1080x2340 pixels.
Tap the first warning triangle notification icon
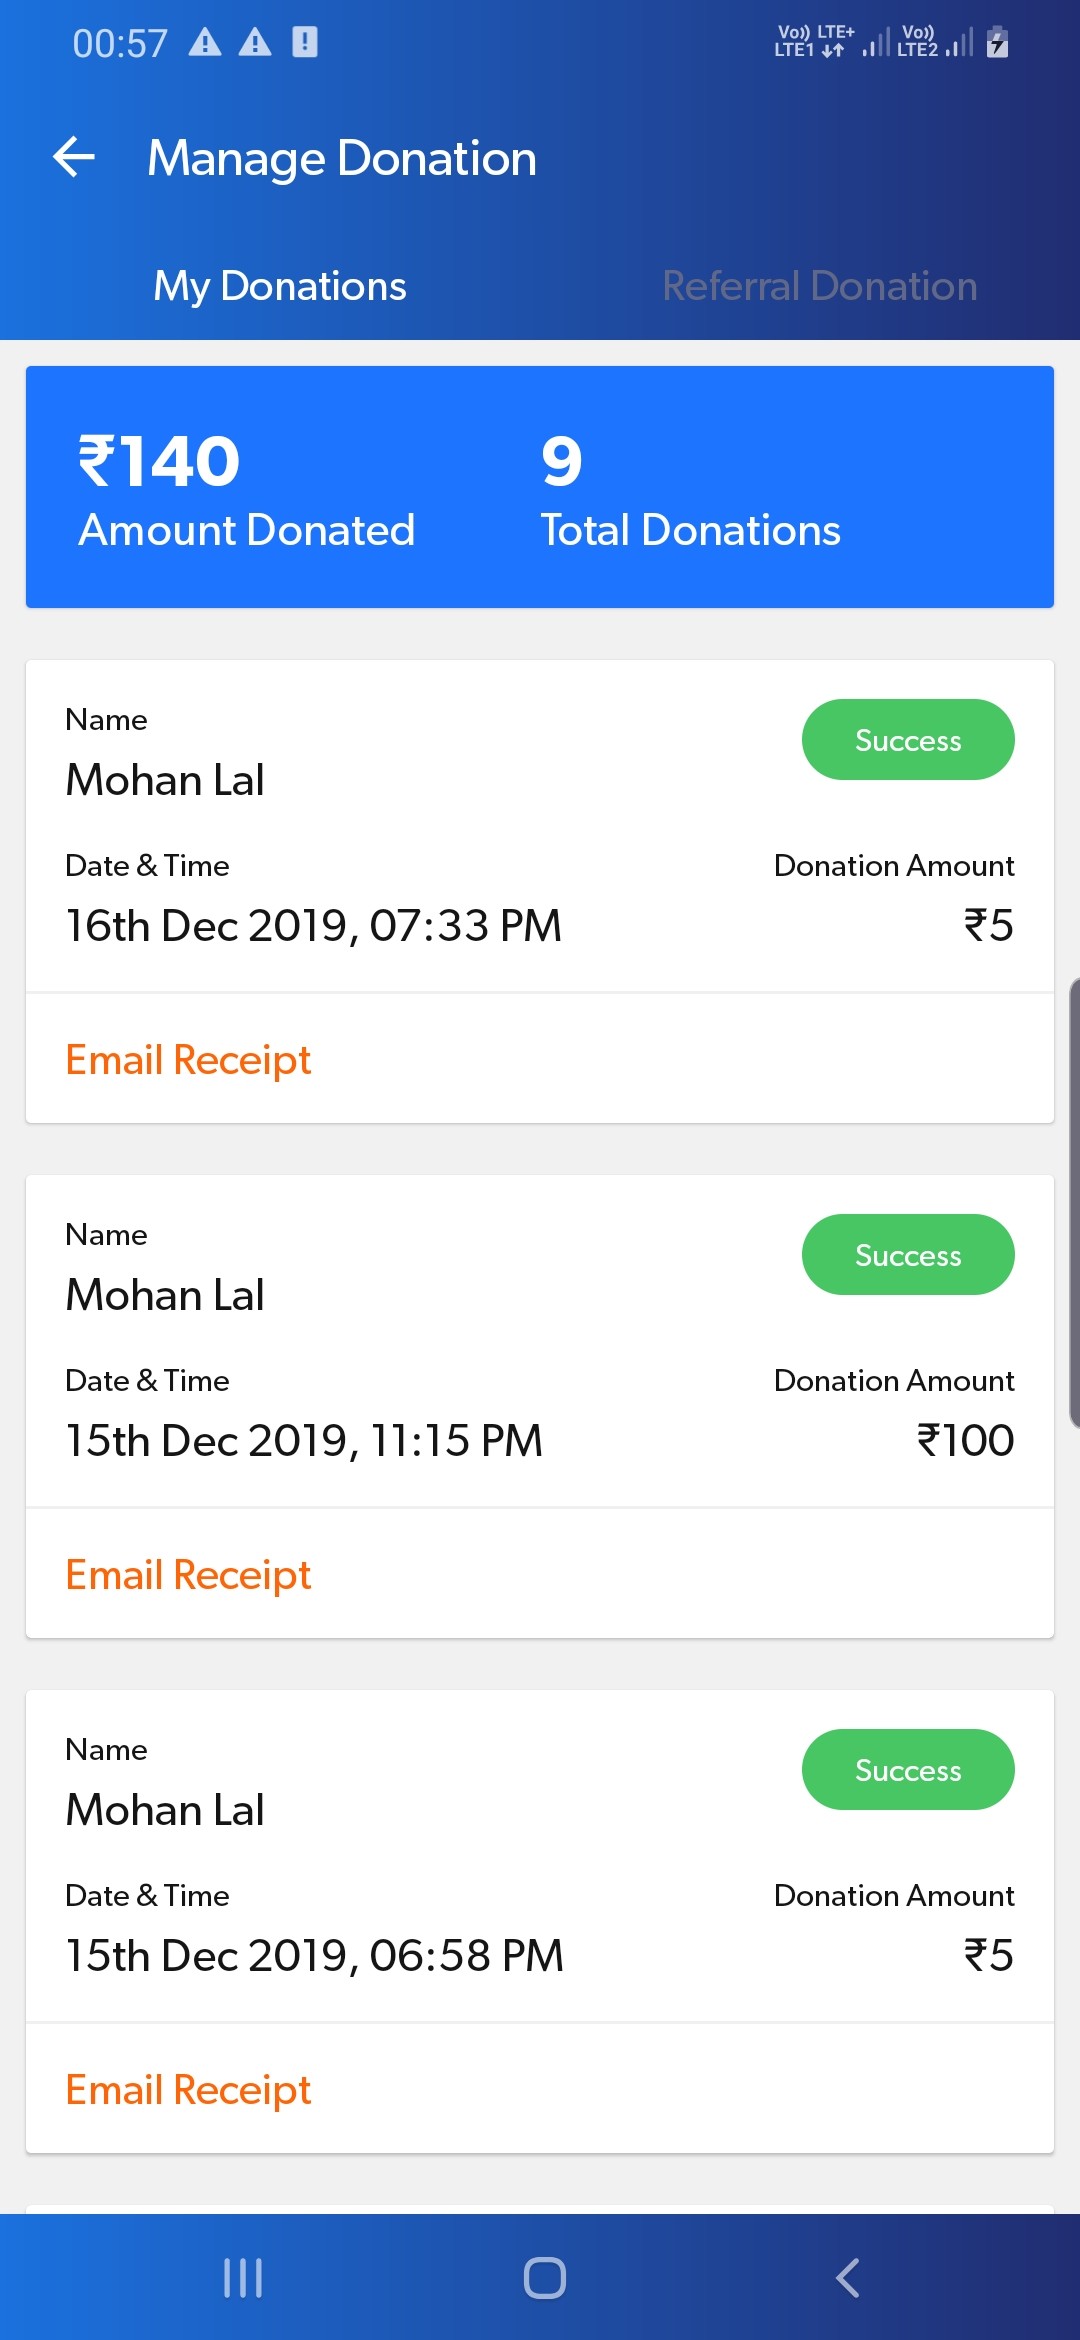[x=205, y=43]
